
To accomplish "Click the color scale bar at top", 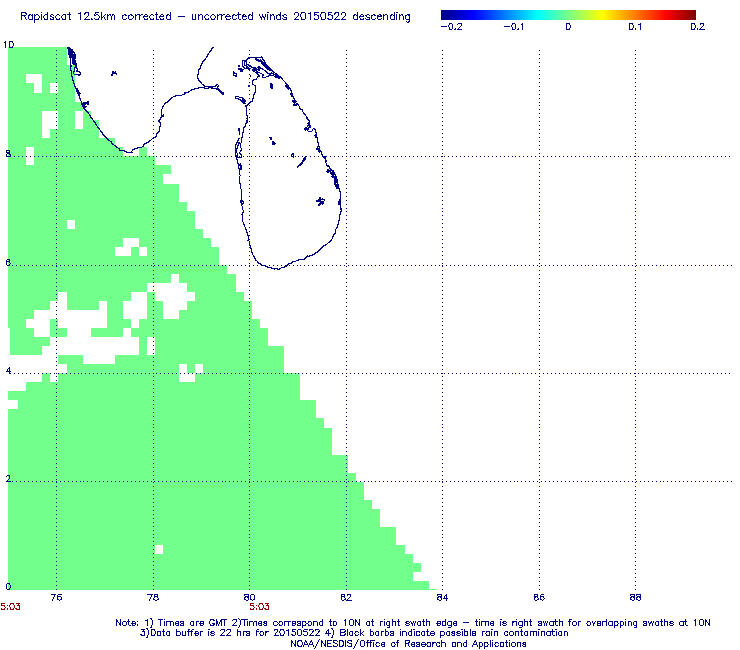I will click(x=568, y=15).
